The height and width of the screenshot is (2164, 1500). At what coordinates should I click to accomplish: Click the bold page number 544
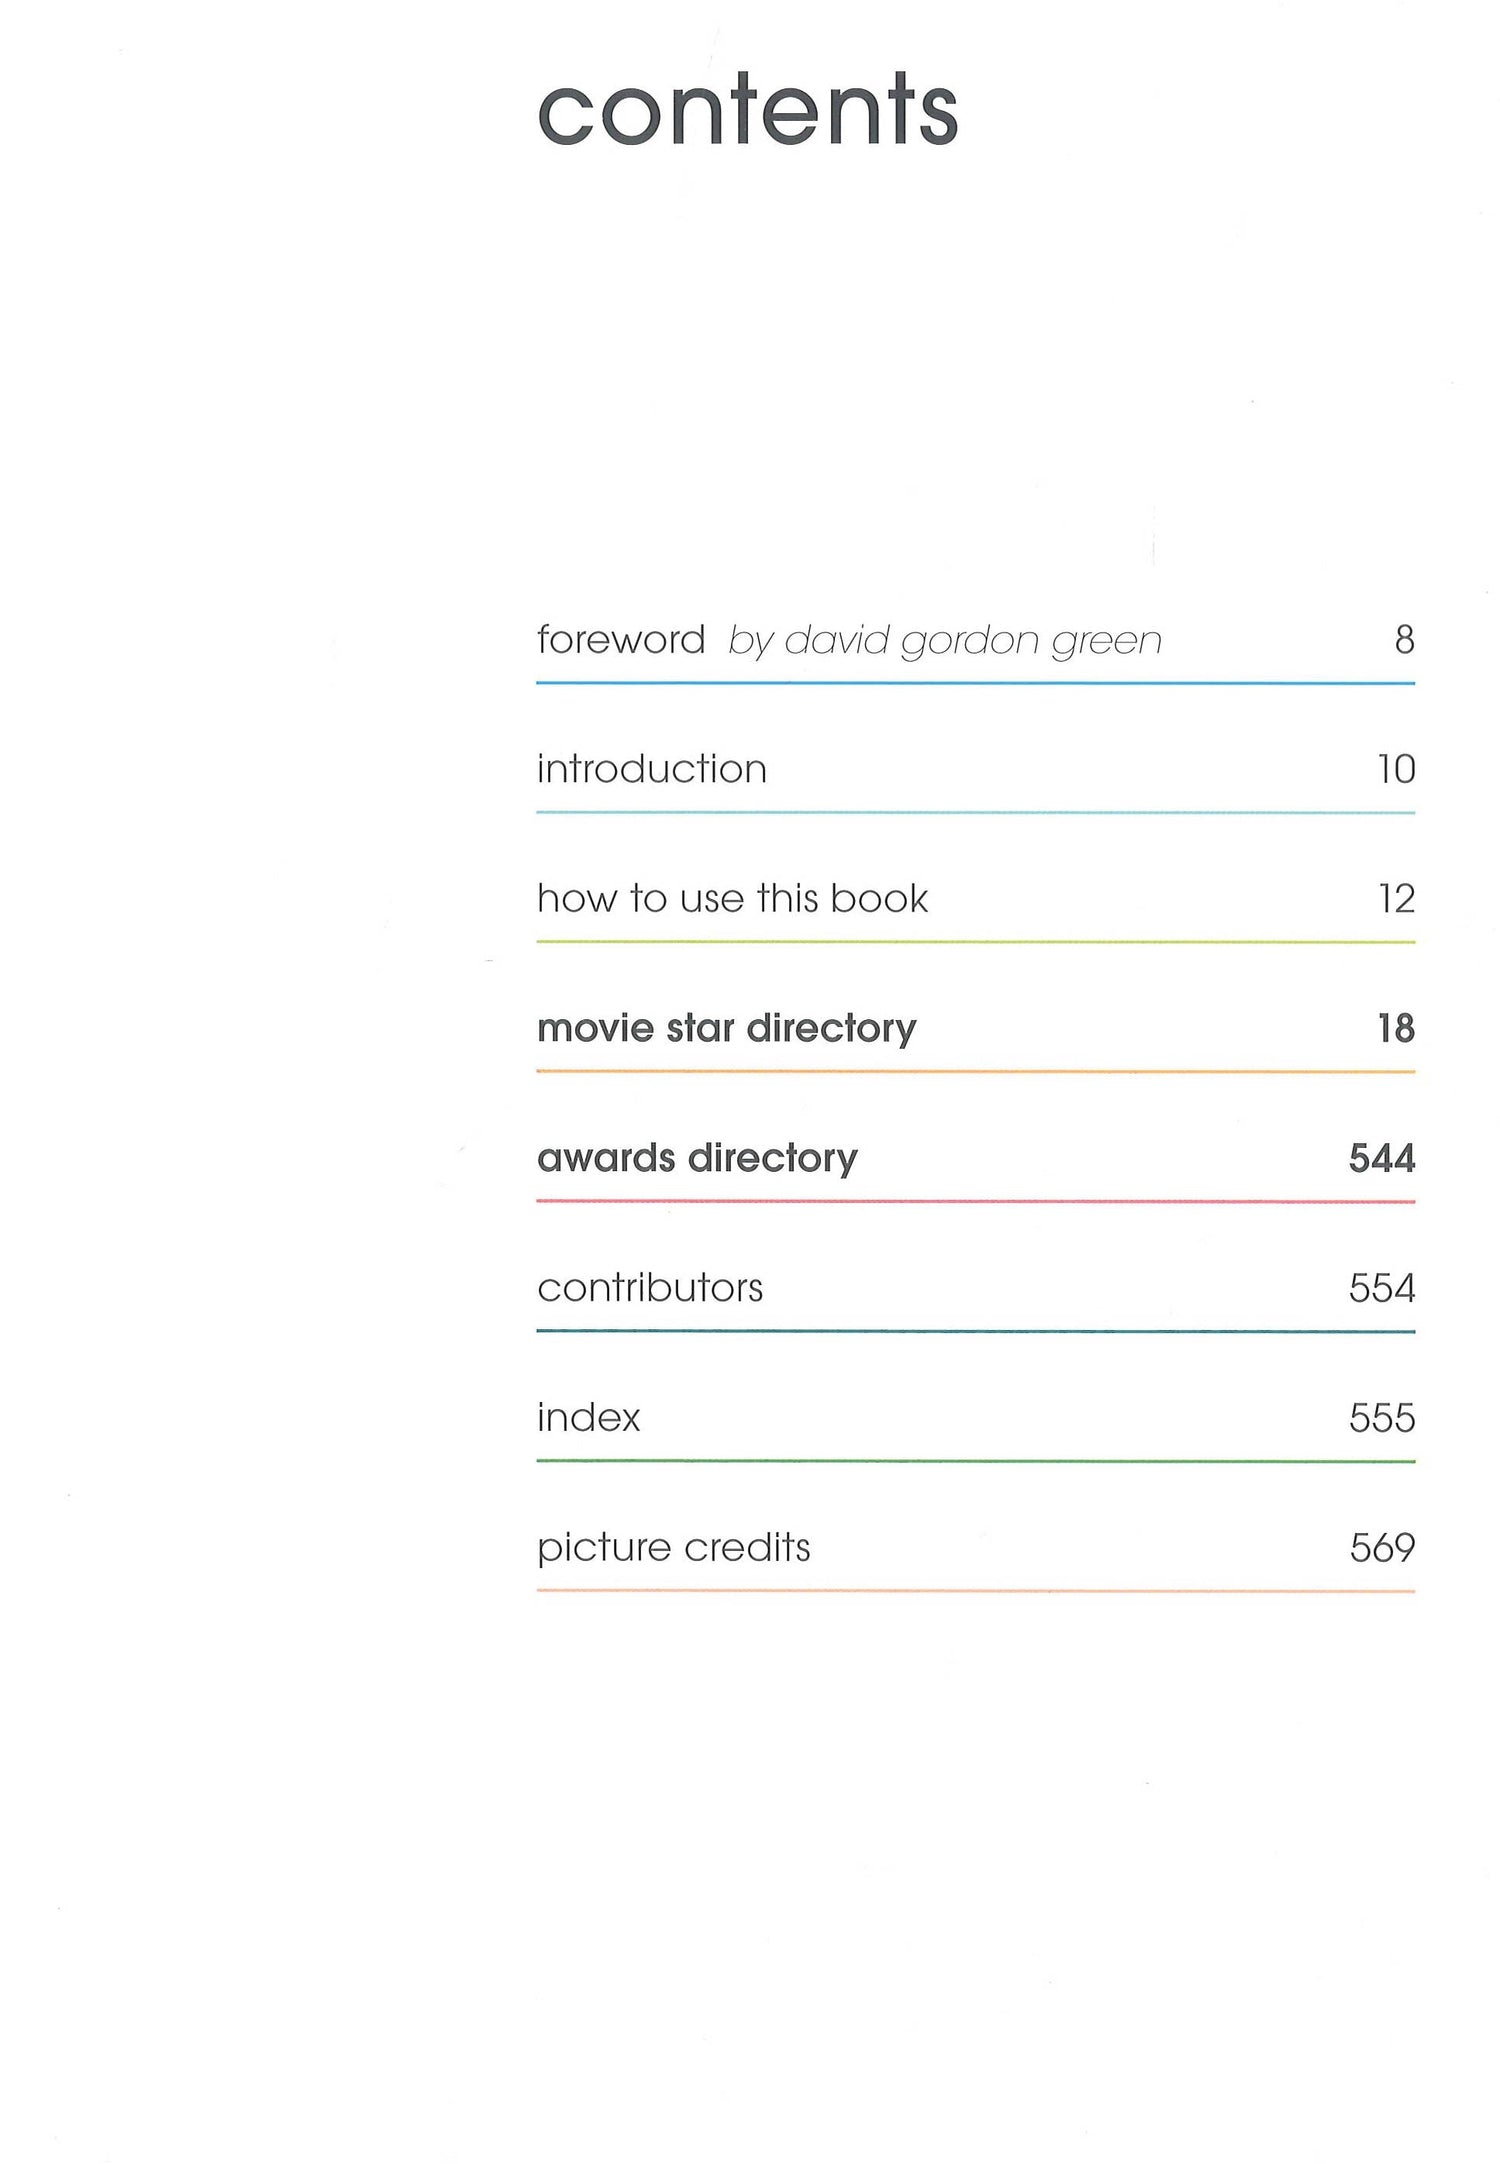click(1381, 1158)
